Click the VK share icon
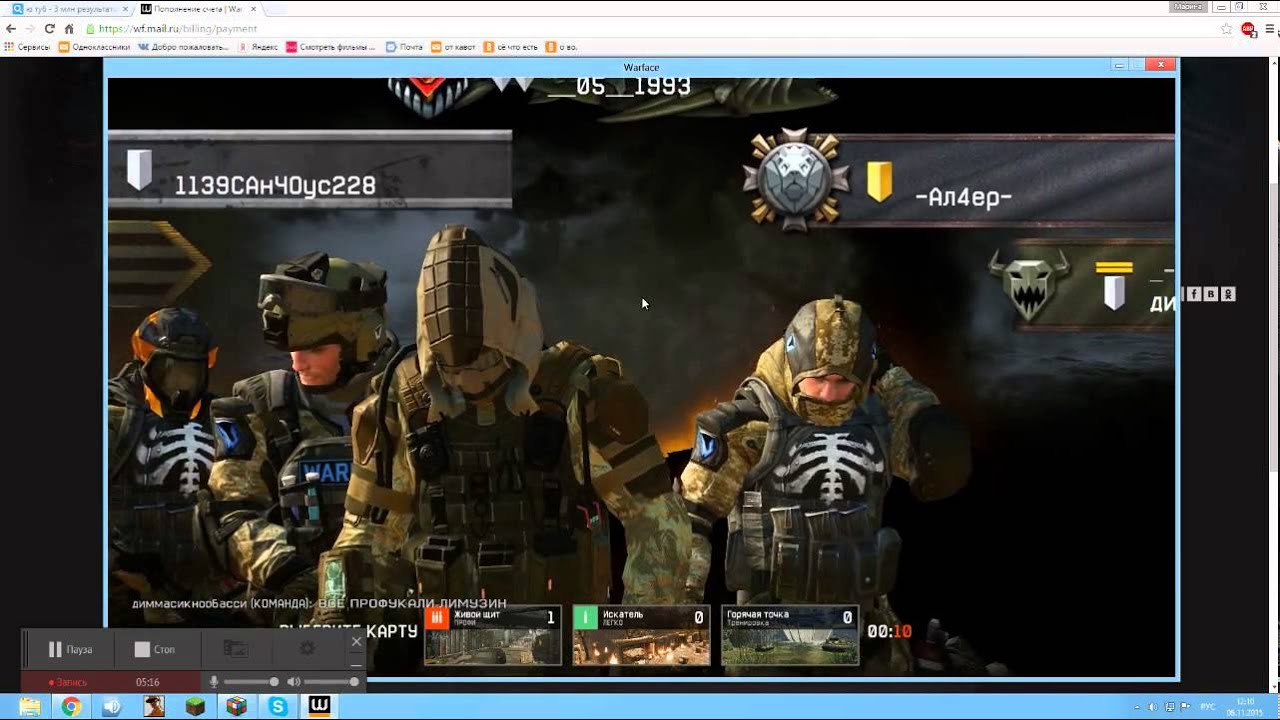The height and width of the screenshot is (720, 1280). click(1211, 294)
